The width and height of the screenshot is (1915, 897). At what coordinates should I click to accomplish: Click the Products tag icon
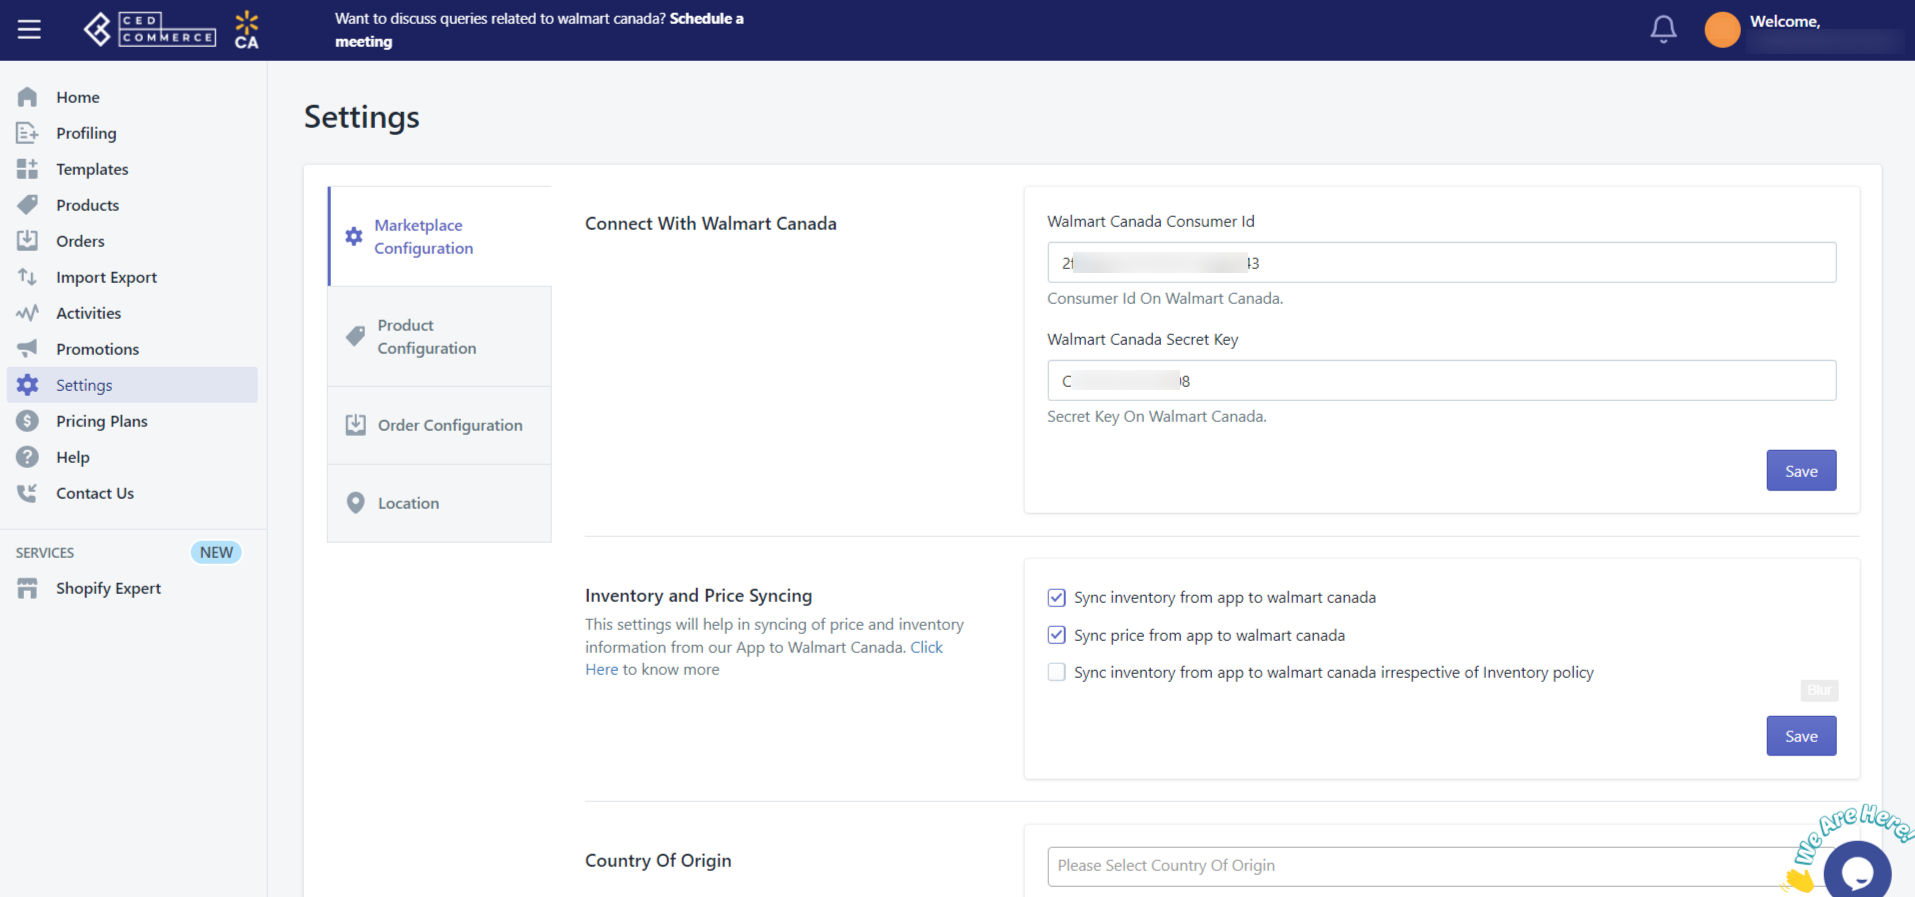(x=27, y=205)
